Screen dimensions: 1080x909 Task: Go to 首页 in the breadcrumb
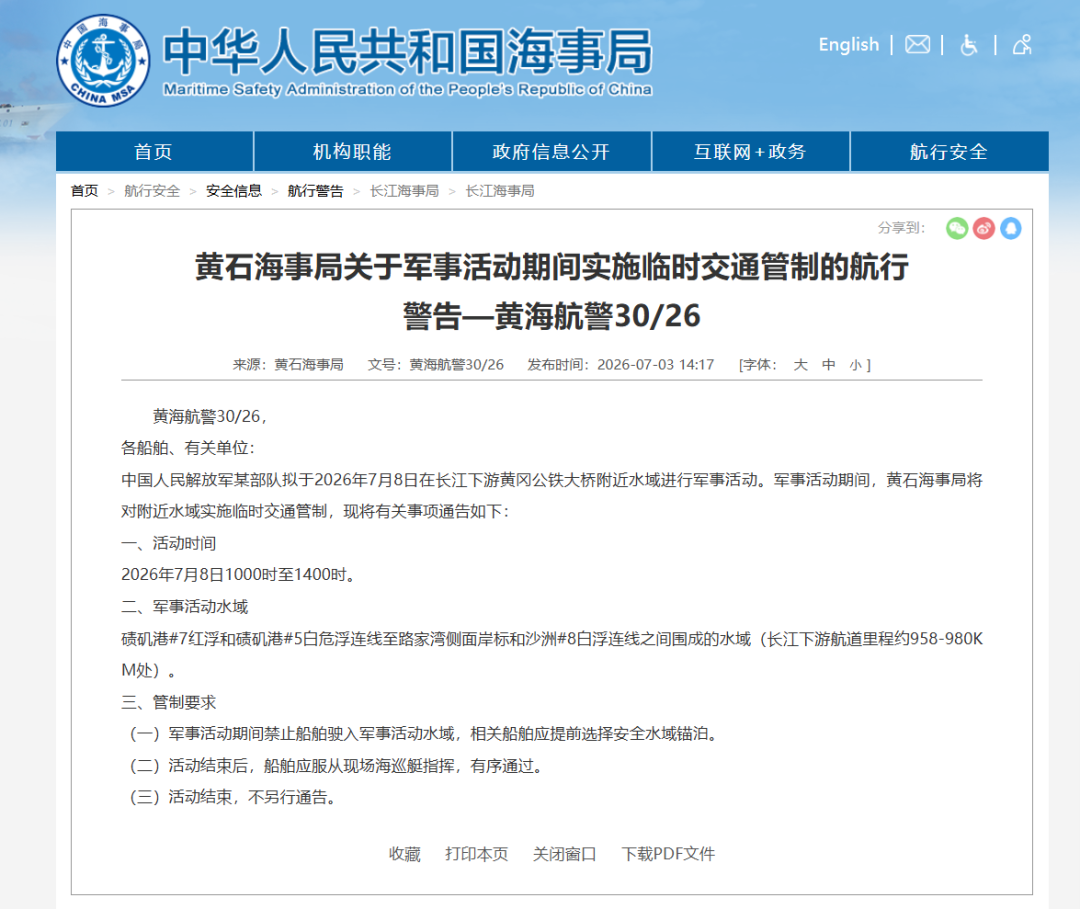click(85, 191)
